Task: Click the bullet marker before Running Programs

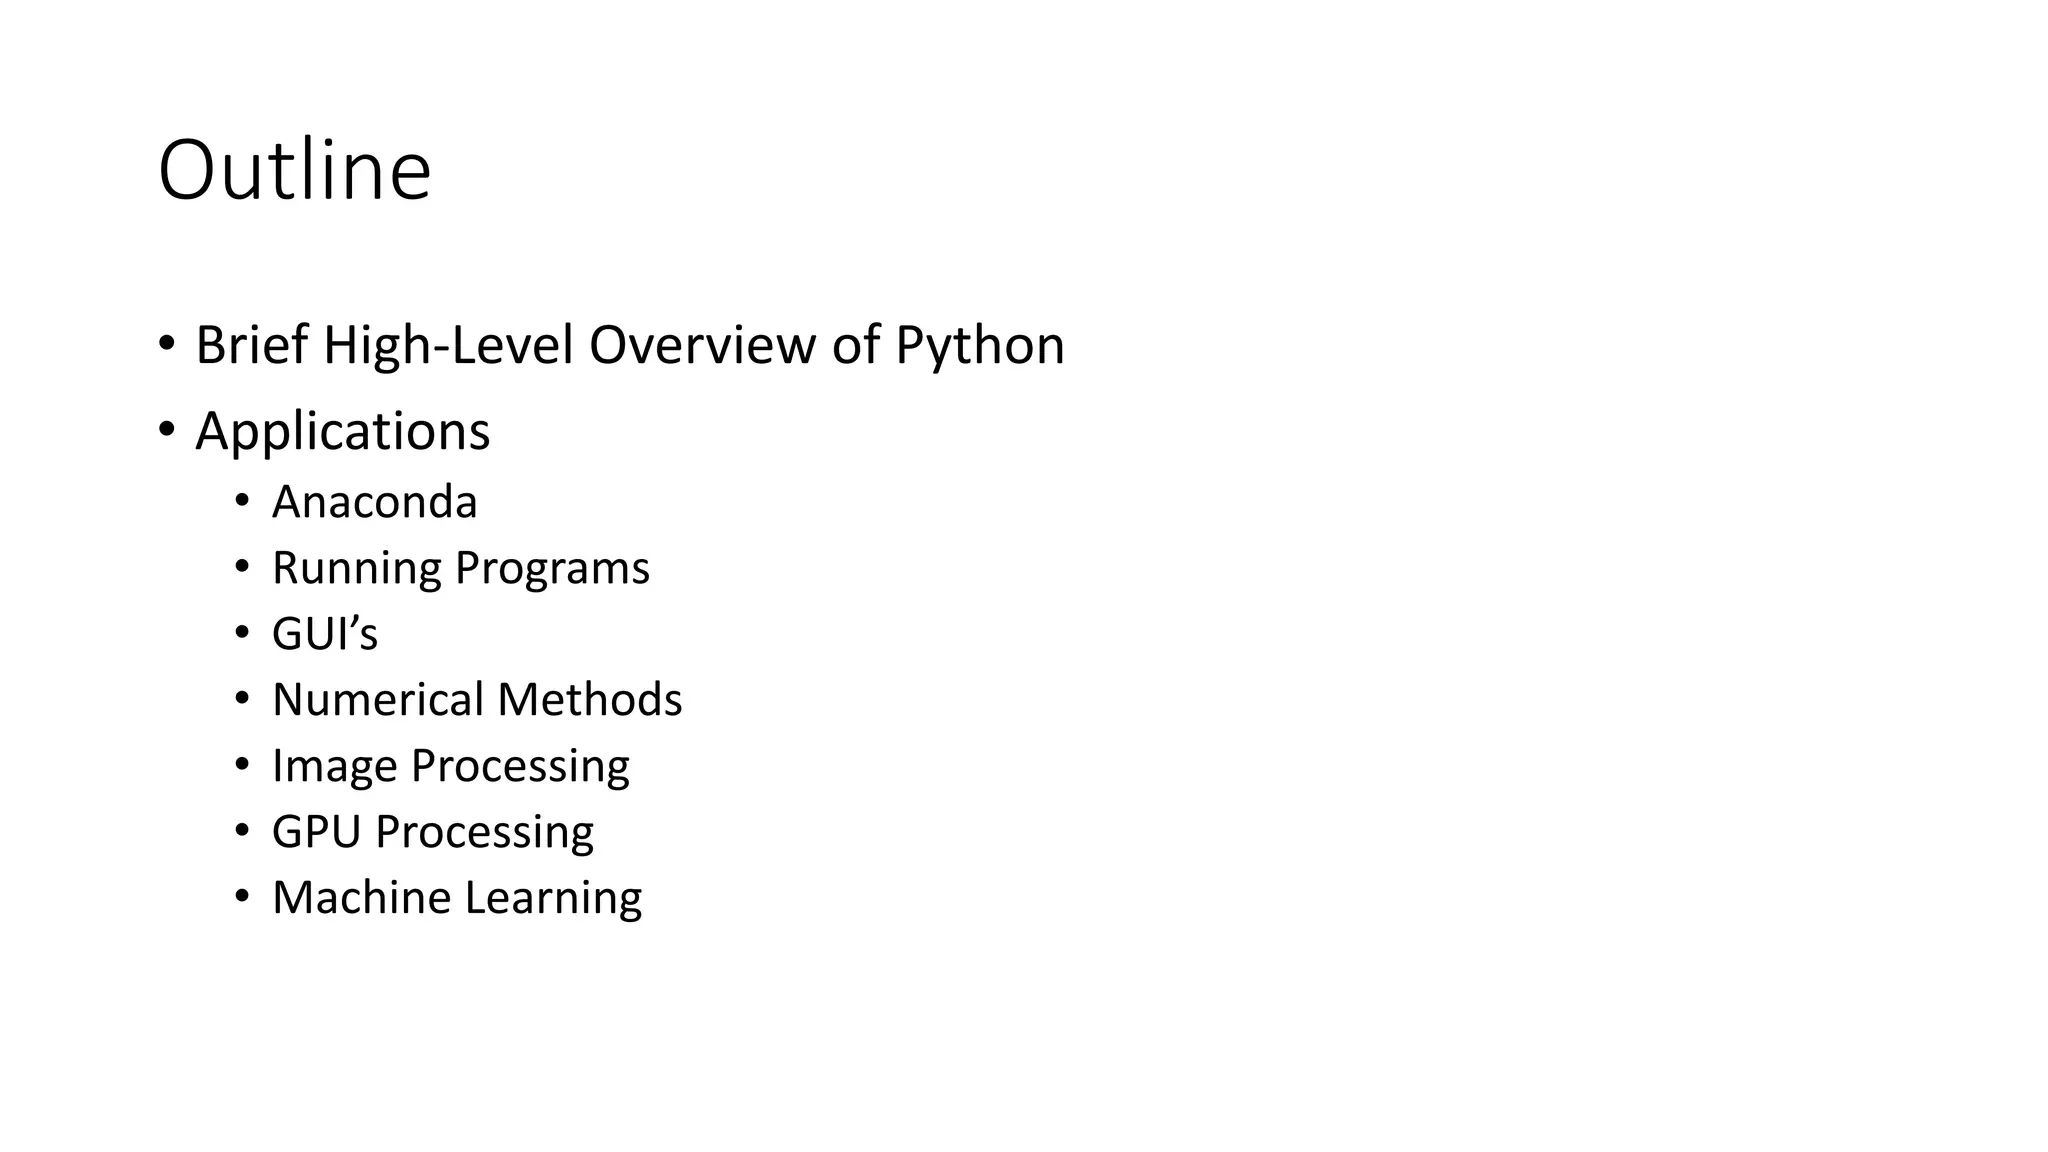Action: click(x=242, y=566)
